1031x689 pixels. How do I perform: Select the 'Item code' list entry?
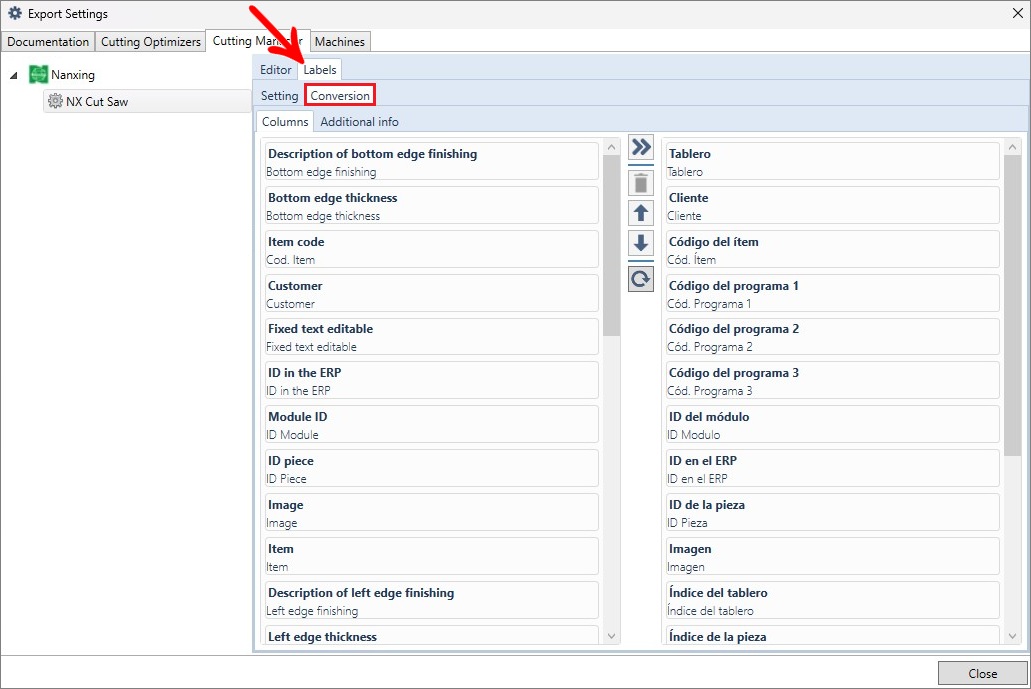(x=432, y=249)
